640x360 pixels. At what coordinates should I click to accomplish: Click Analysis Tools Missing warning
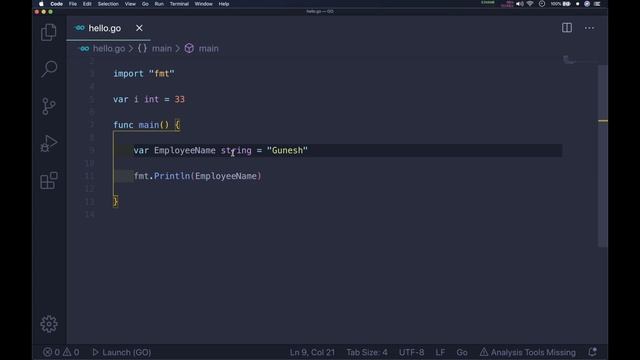[x=528, y=352]
